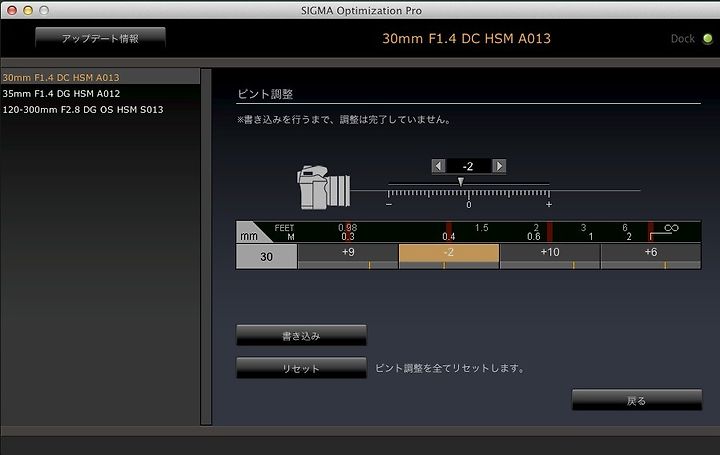Click the plus end of adjustment scale

549,204
